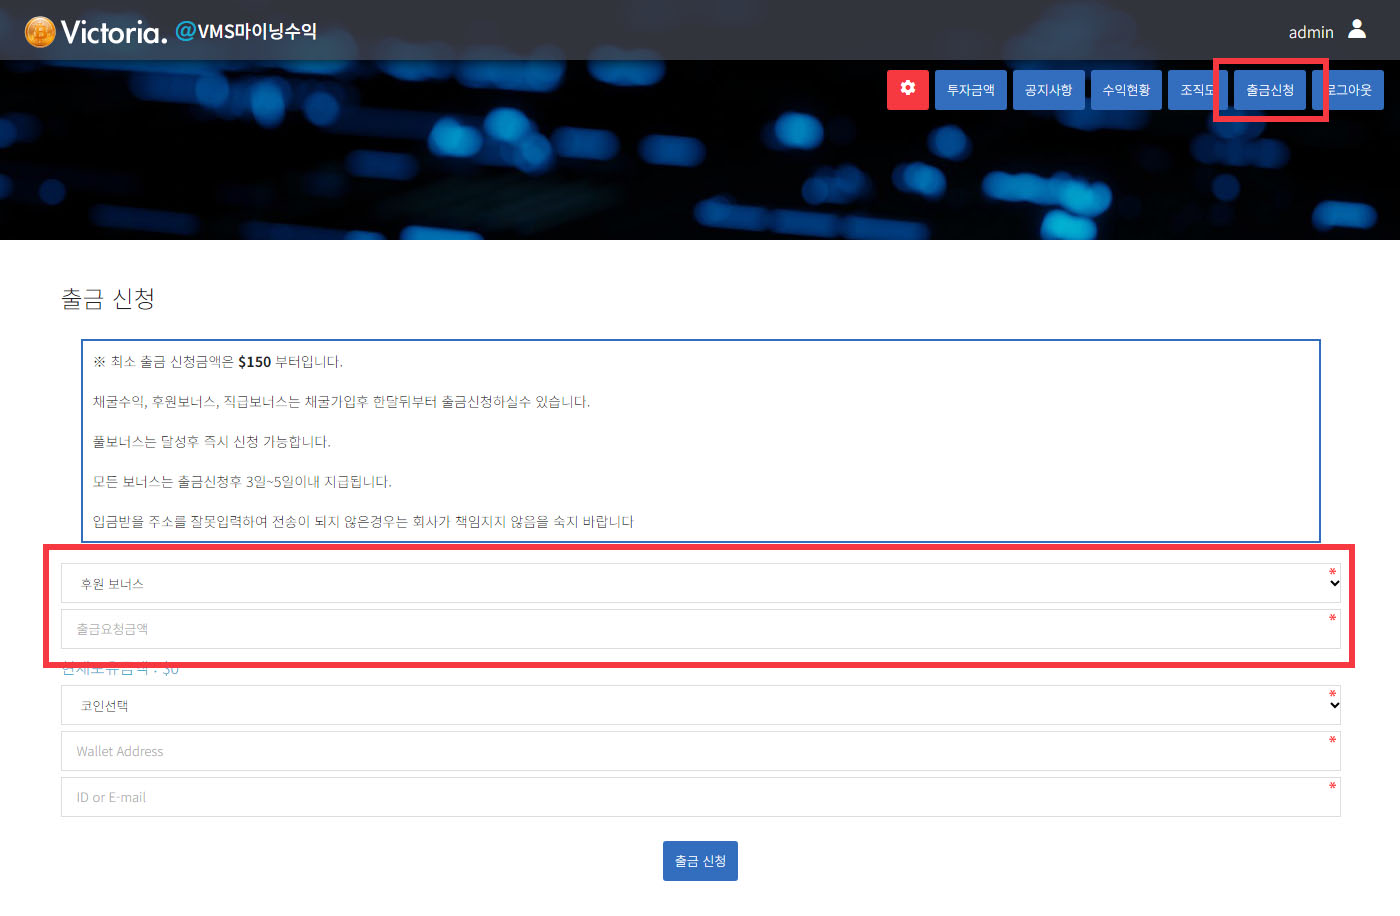
Task: Click the ID or E-mail input field
Action: pyautogui.click(x=700, y=798)
